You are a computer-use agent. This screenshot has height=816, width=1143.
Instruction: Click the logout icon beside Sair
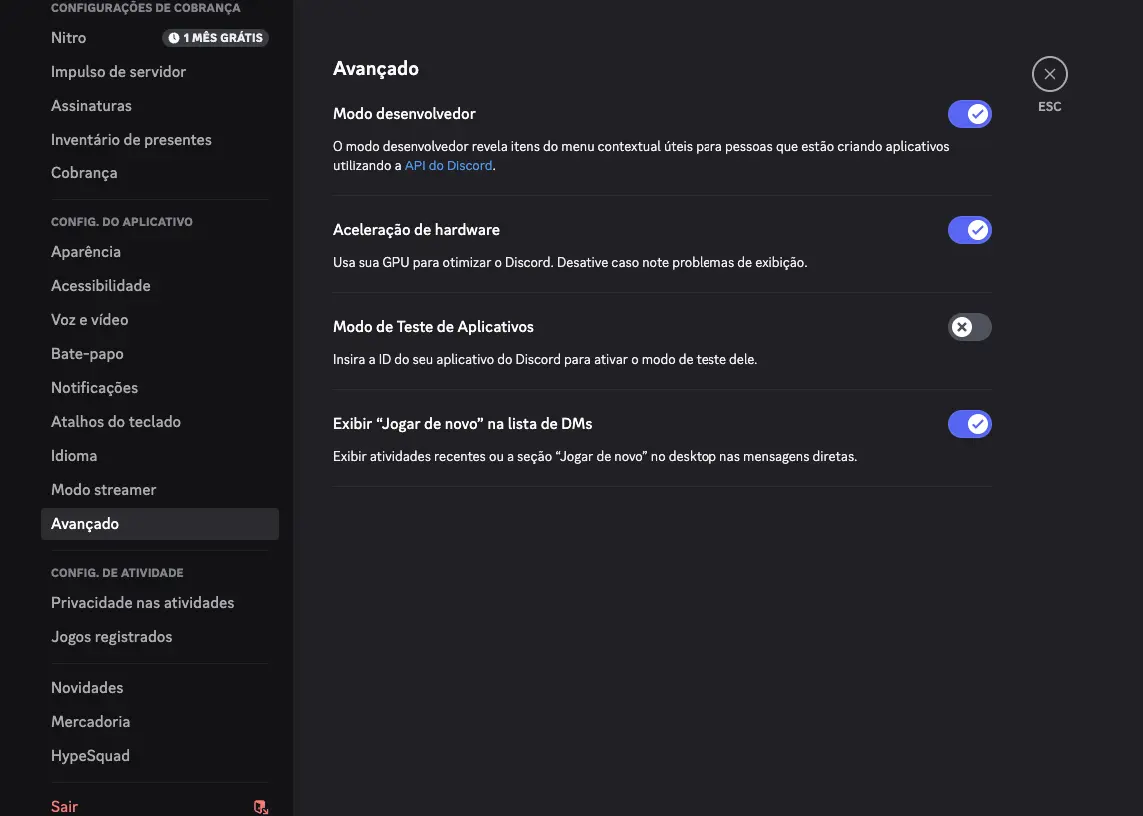(260, 806)
